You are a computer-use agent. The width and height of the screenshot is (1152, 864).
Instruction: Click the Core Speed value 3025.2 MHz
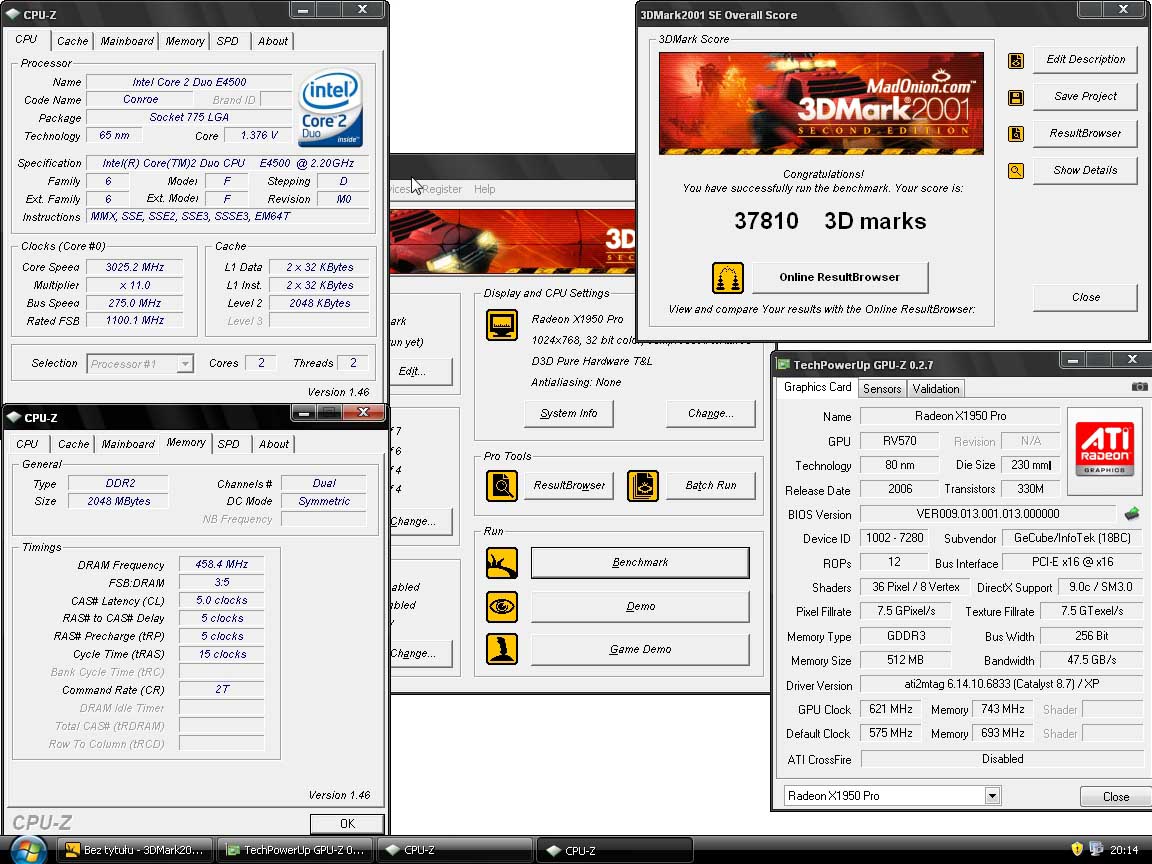coord(134,267)
